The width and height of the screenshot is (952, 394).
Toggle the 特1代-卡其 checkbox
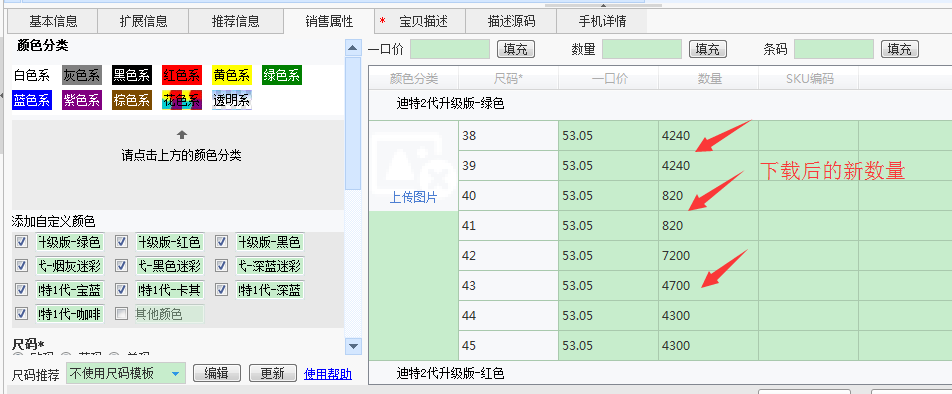point(121,290)
